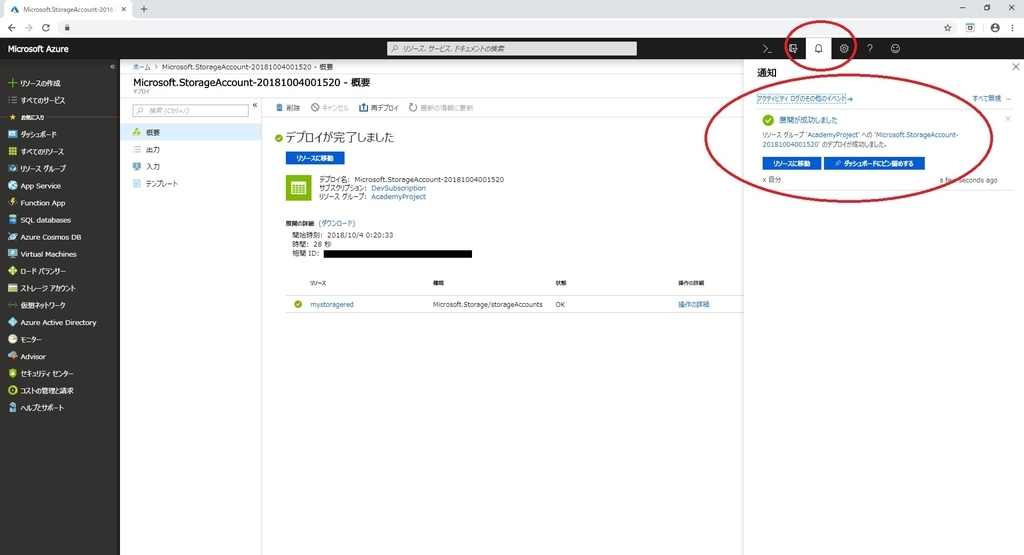Toggle the notifications bell icon
Viewport: 1024px width, 555px height.
click(818, 48)
